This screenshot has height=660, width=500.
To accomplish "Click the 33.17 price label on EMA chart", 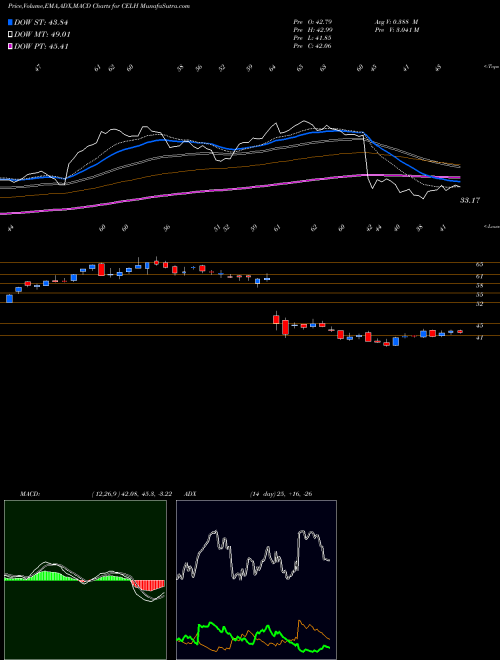I will (x=470, y=200).
